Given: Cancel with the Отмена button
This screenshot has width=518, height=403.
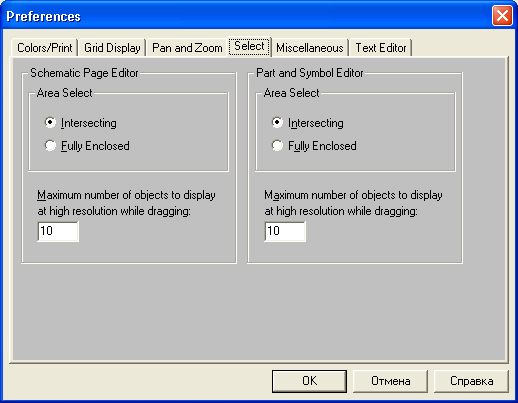Looking at the screenshot, I should tap(390, 381).
